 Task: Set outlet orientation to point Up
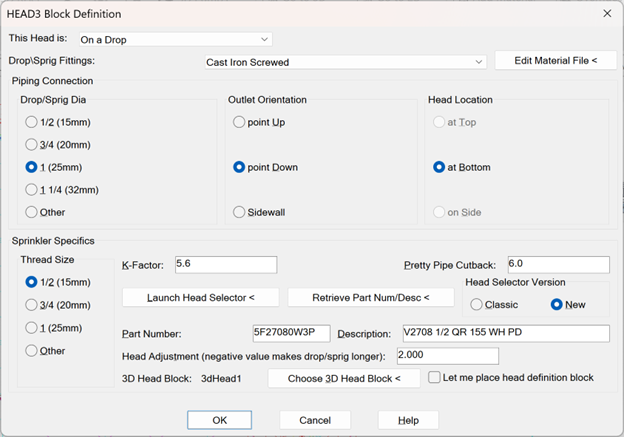click(x=240, y=122)
